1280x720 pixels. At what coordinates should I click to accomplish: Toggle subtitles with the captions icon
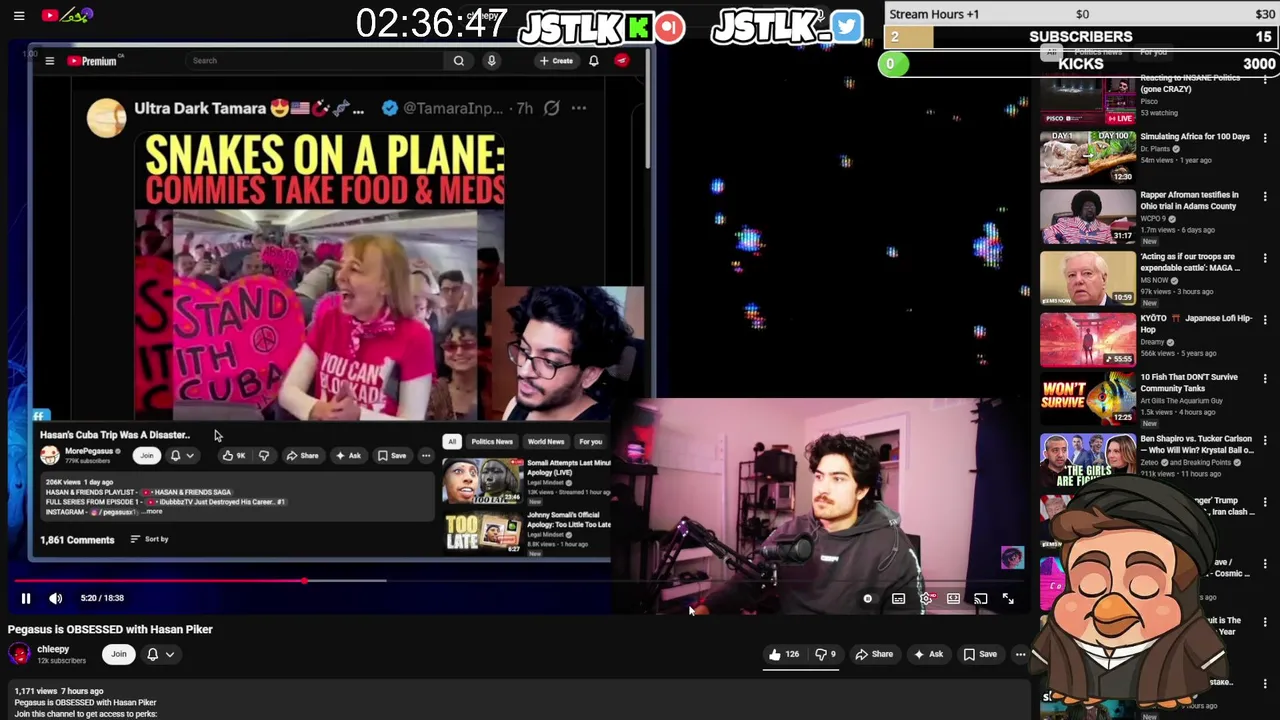(898, 599)
